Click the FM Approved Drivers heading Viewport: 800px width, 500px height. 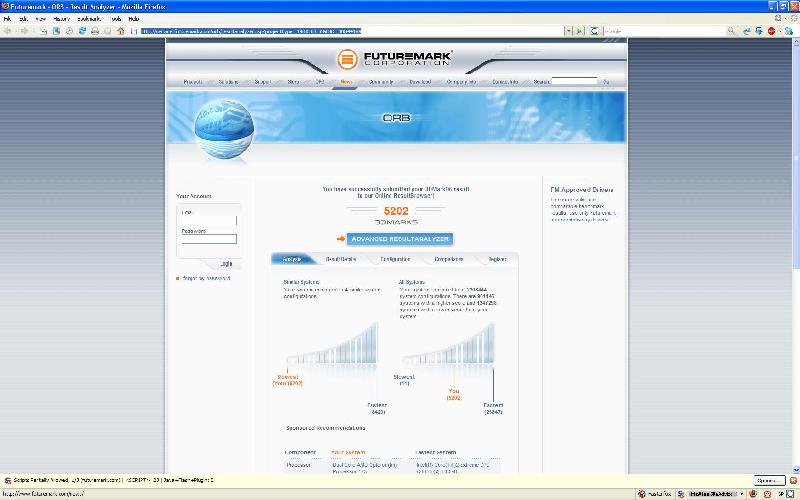(x=582, y=190)
